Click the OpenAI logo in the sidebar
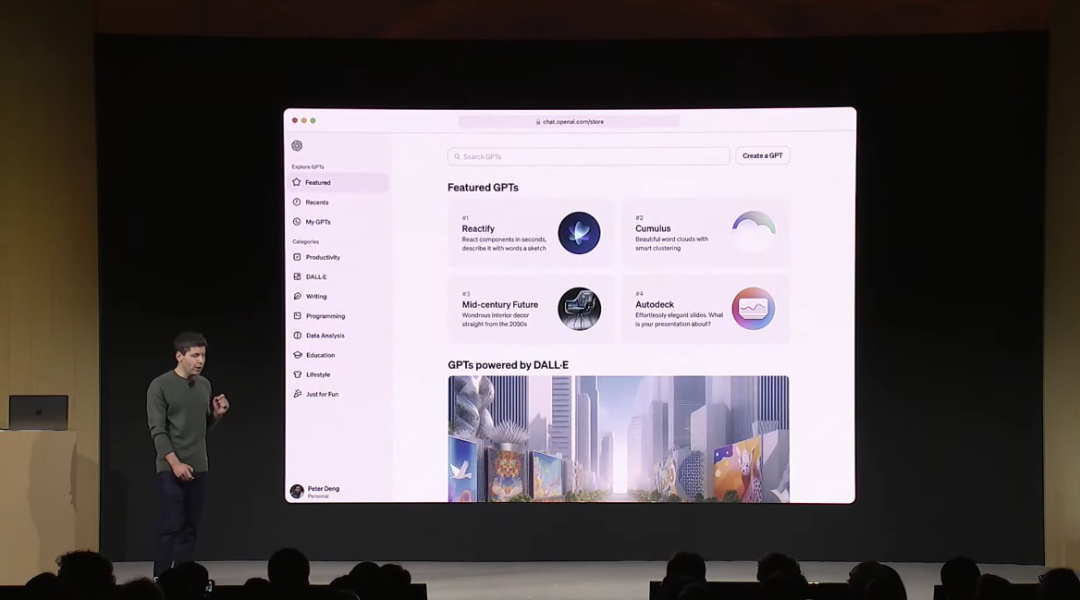This screenshot has width=1080, height=600. [x=297, y=145]
